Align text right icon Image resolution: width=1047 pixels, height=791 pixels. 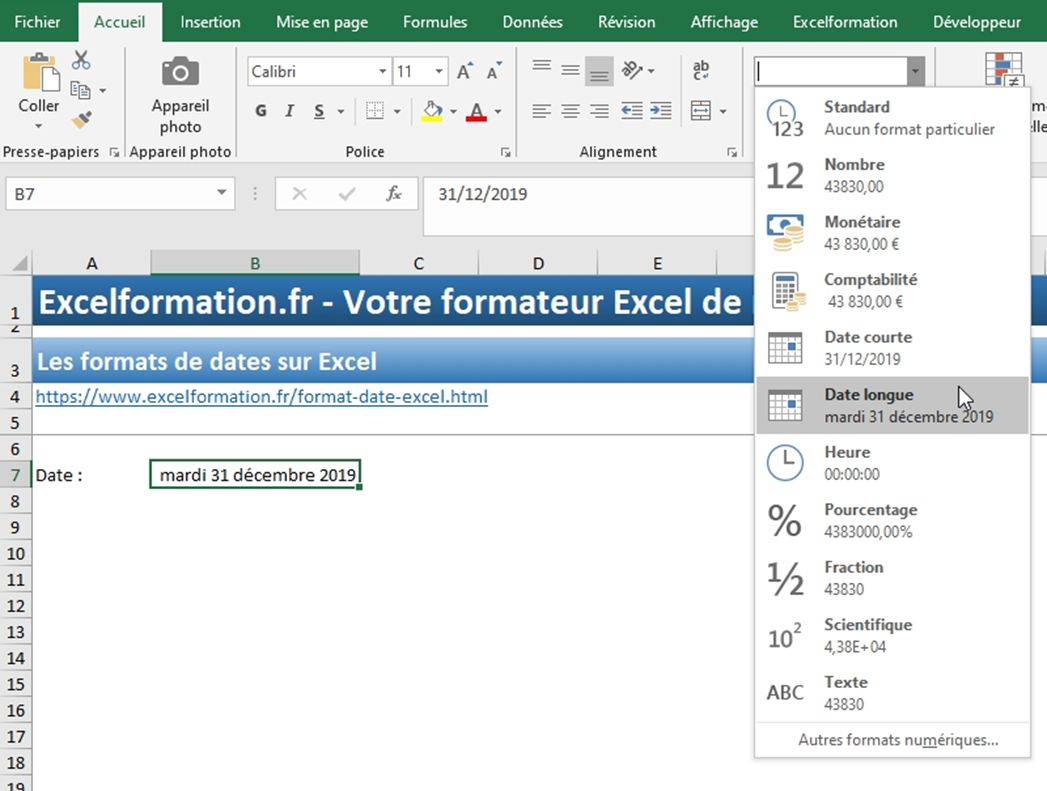pyautogui.click(x=600, y=111)
